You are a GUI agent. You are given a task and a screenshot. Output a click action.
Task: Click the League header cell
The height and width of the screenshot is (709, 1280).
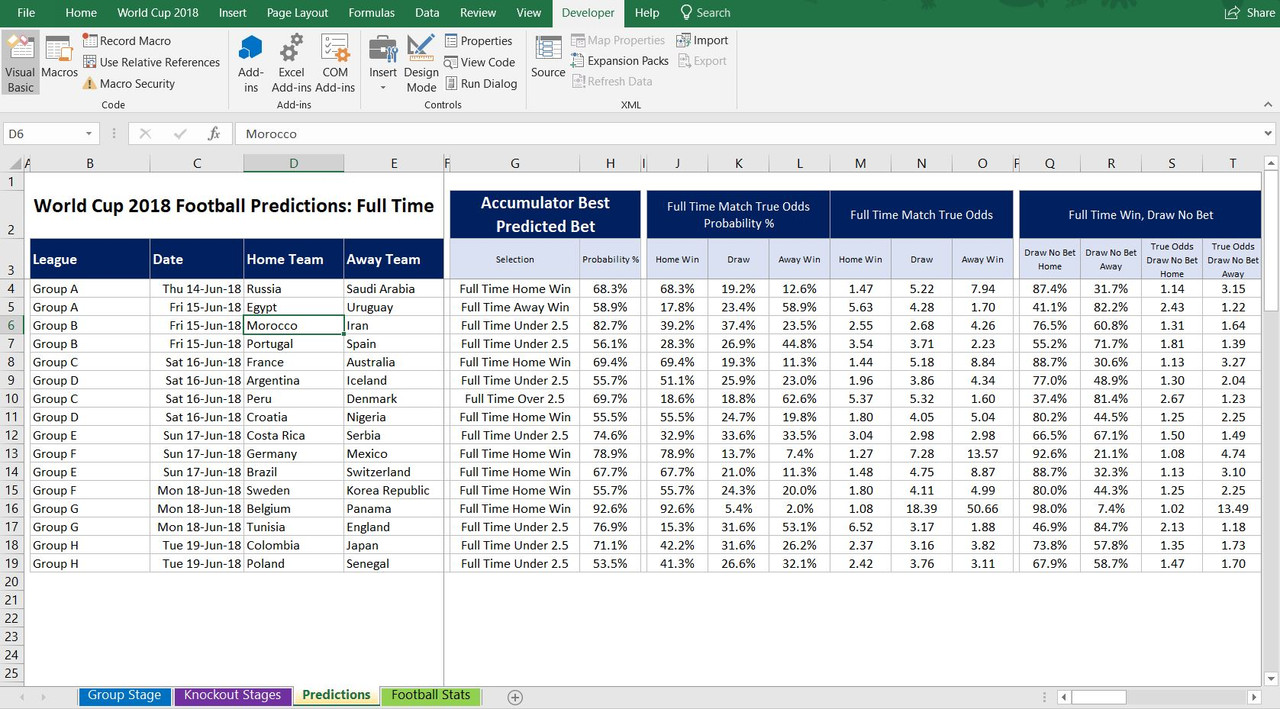coord(90,259)
